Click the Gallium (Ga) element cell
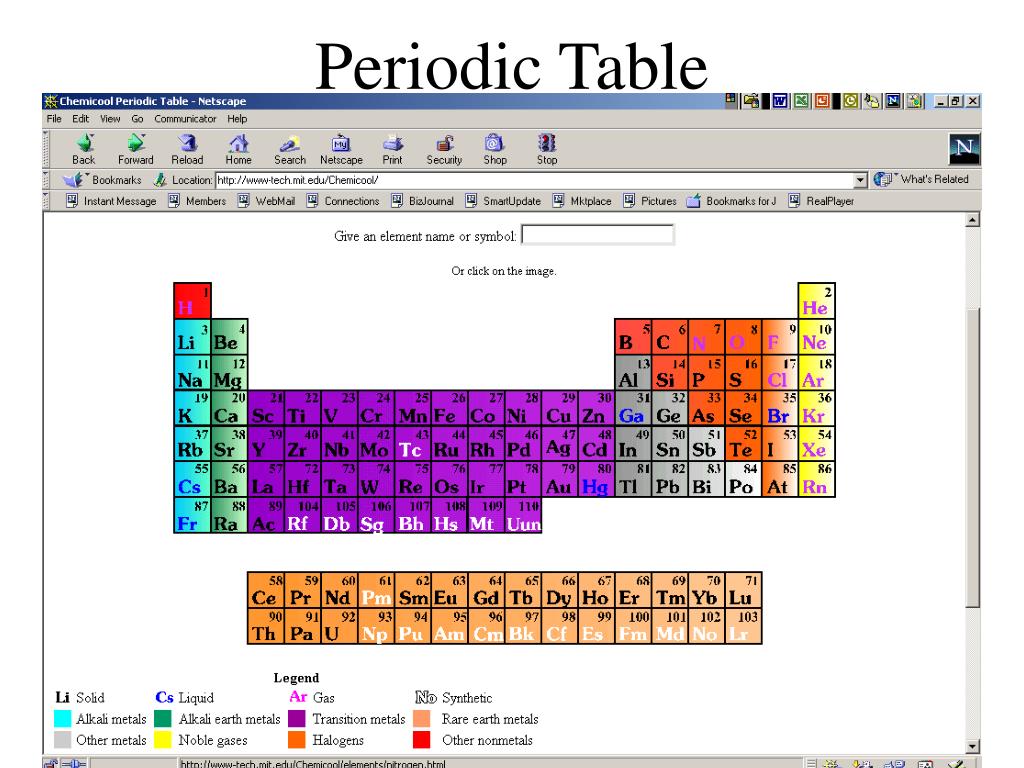Image resolution: width=1024 pixels, height=768 pixels. pos(632,409)
